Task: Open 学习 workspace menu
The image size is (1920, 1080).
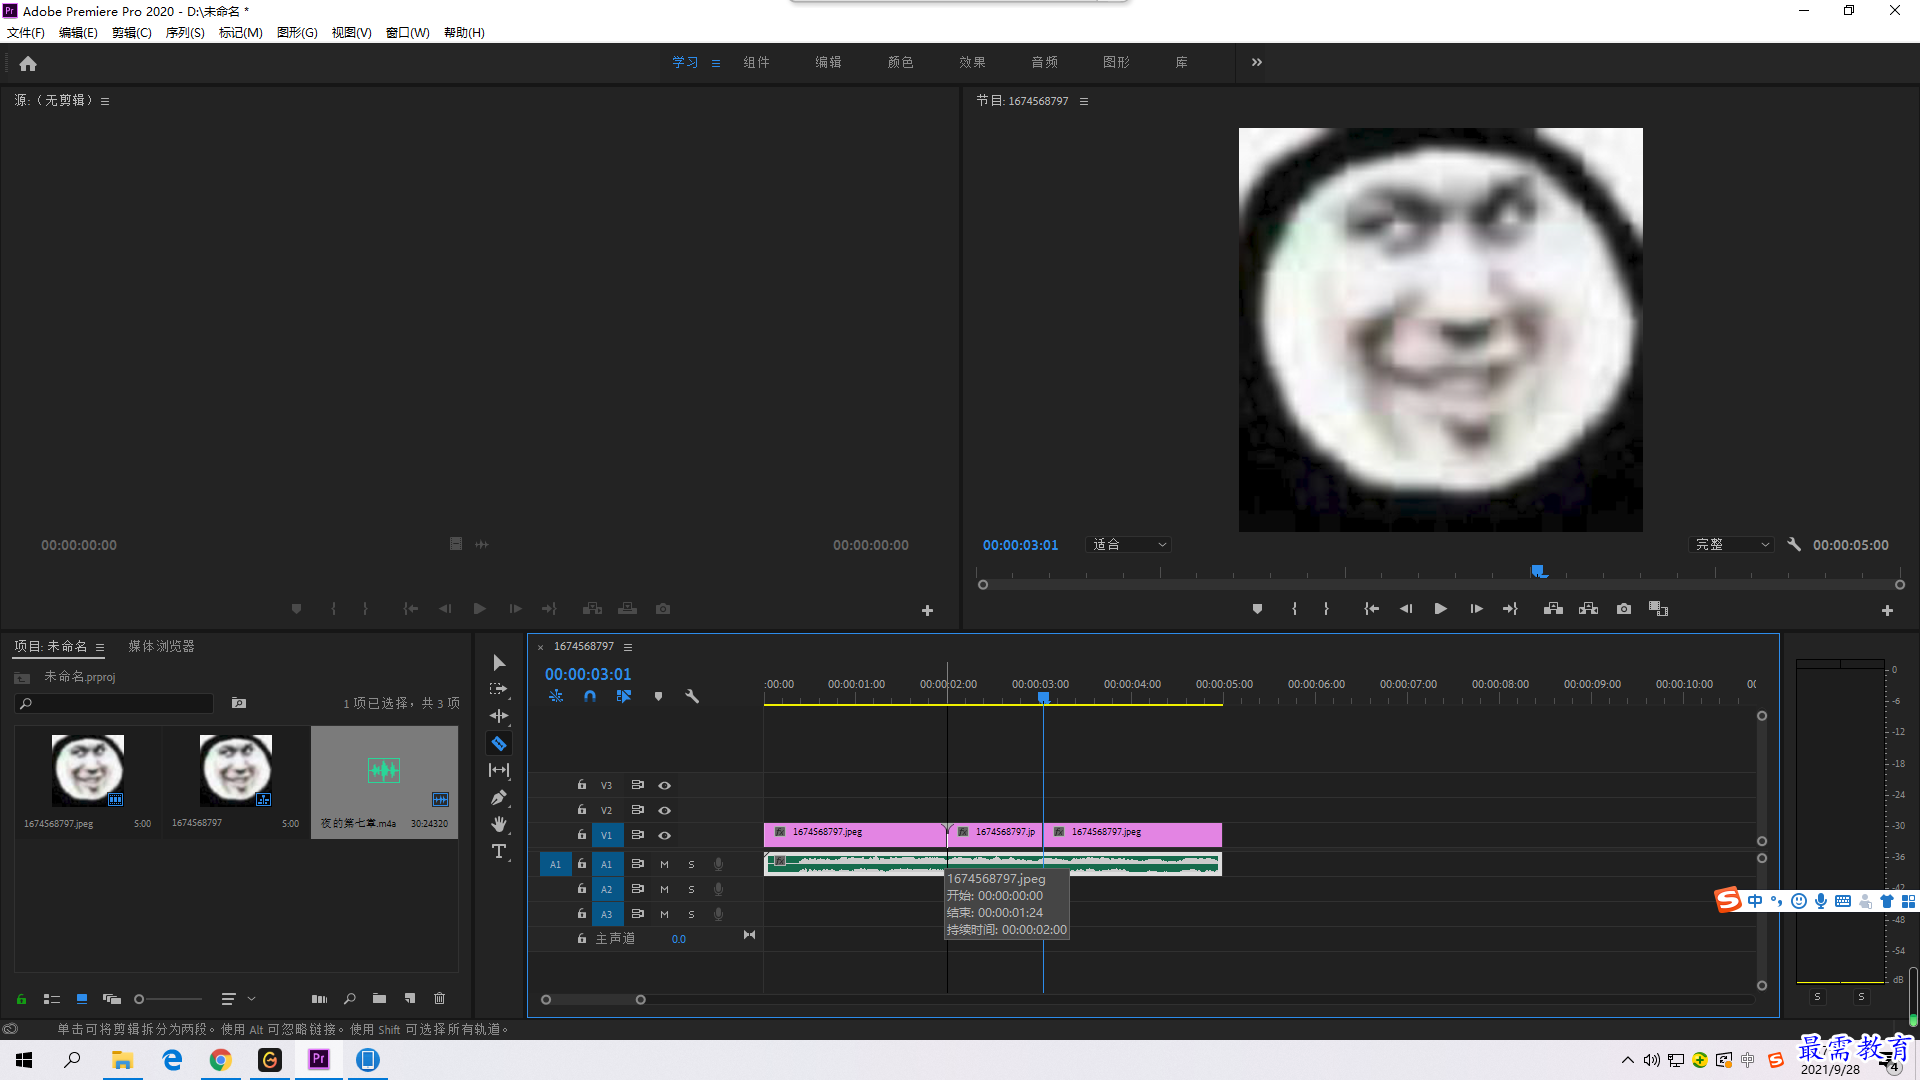Action: [716, 63]
